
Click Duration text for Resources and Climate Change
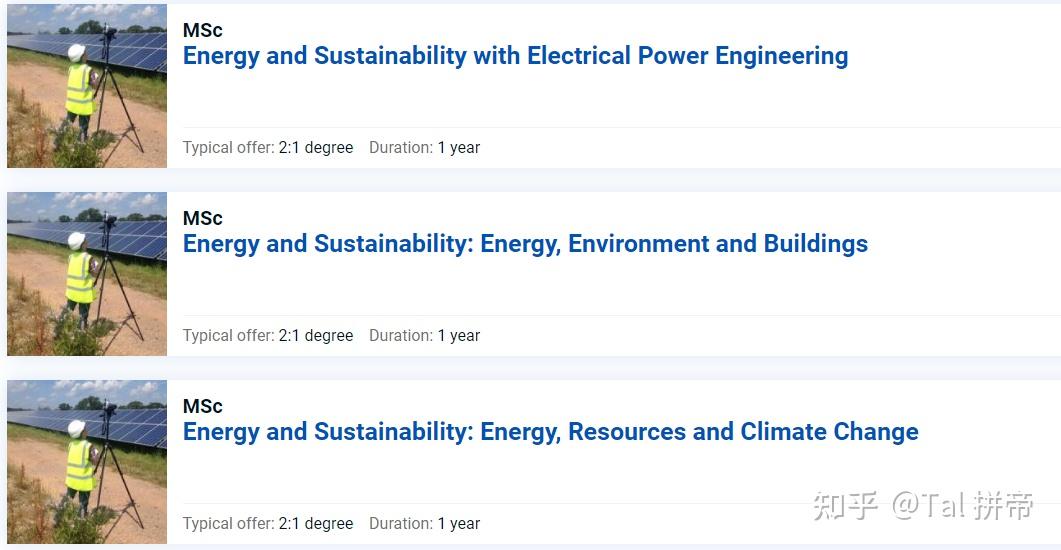pos(424,524)
